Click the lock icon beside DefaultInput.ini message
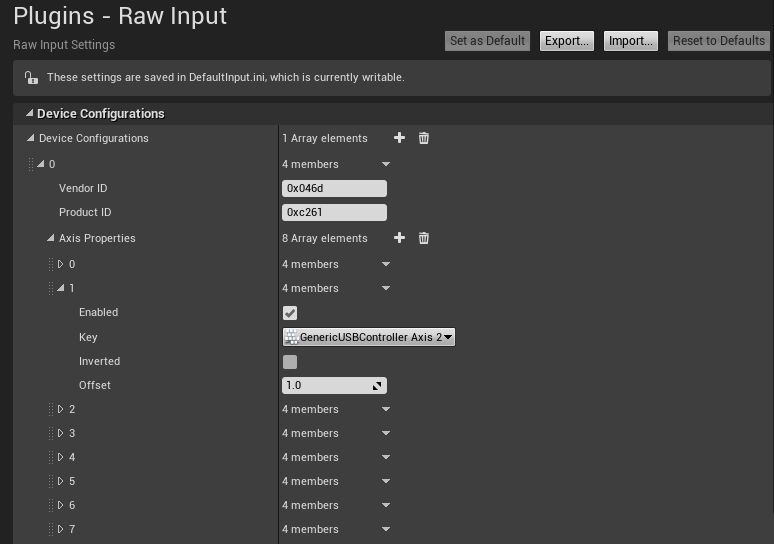Image resolution: width=774 pixels, height=544 pixels. coord(31,77)
